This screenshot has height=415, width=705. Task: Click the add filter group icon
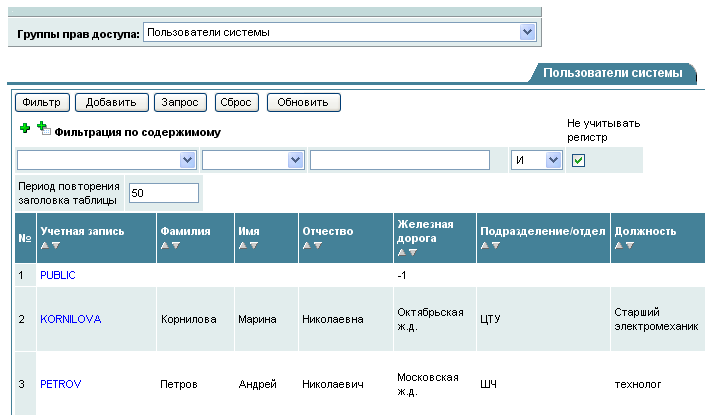[x=44, y=128]
